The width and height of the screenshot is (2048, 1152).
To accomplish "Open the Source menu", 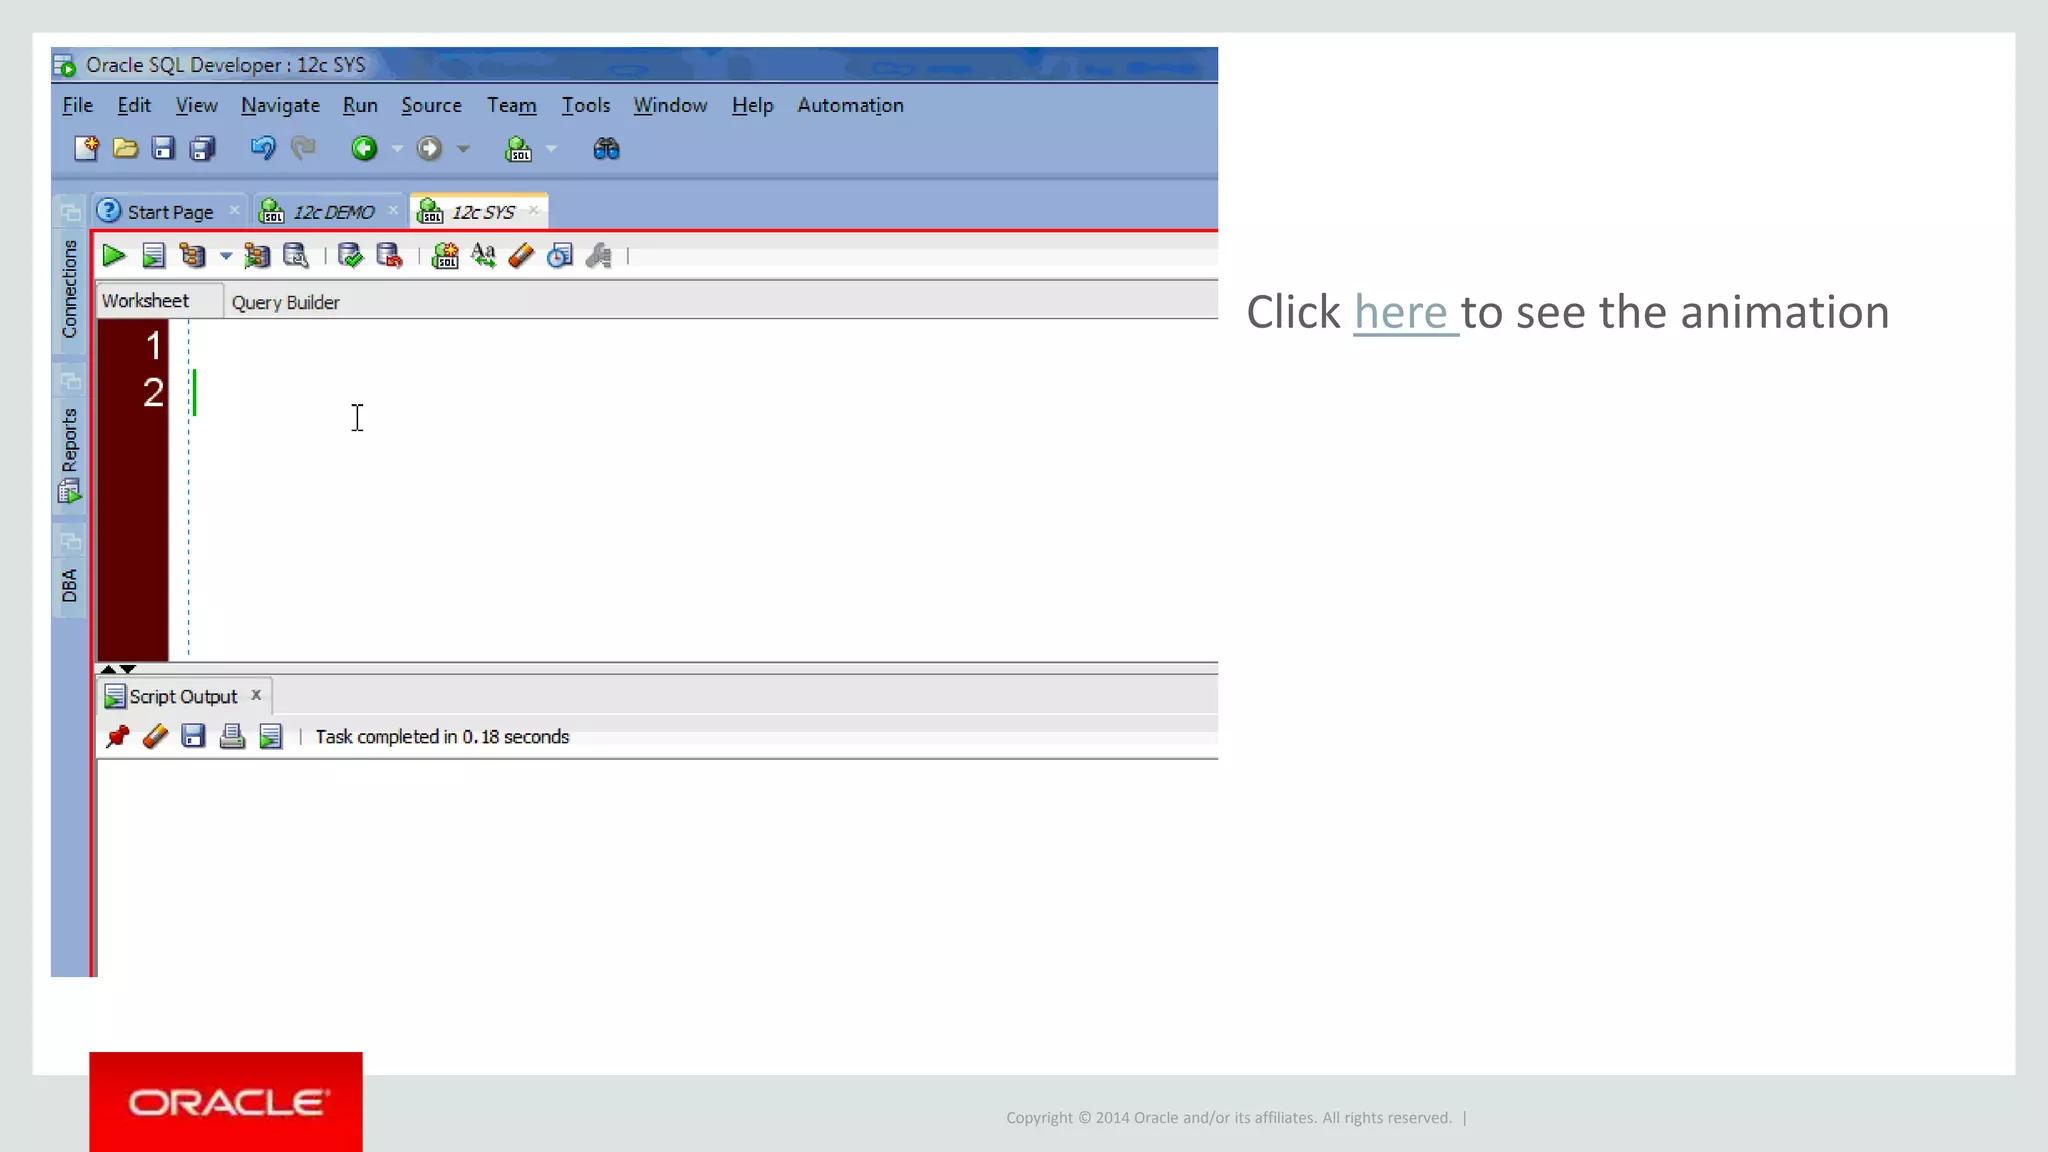I will (x=431, y=106).
